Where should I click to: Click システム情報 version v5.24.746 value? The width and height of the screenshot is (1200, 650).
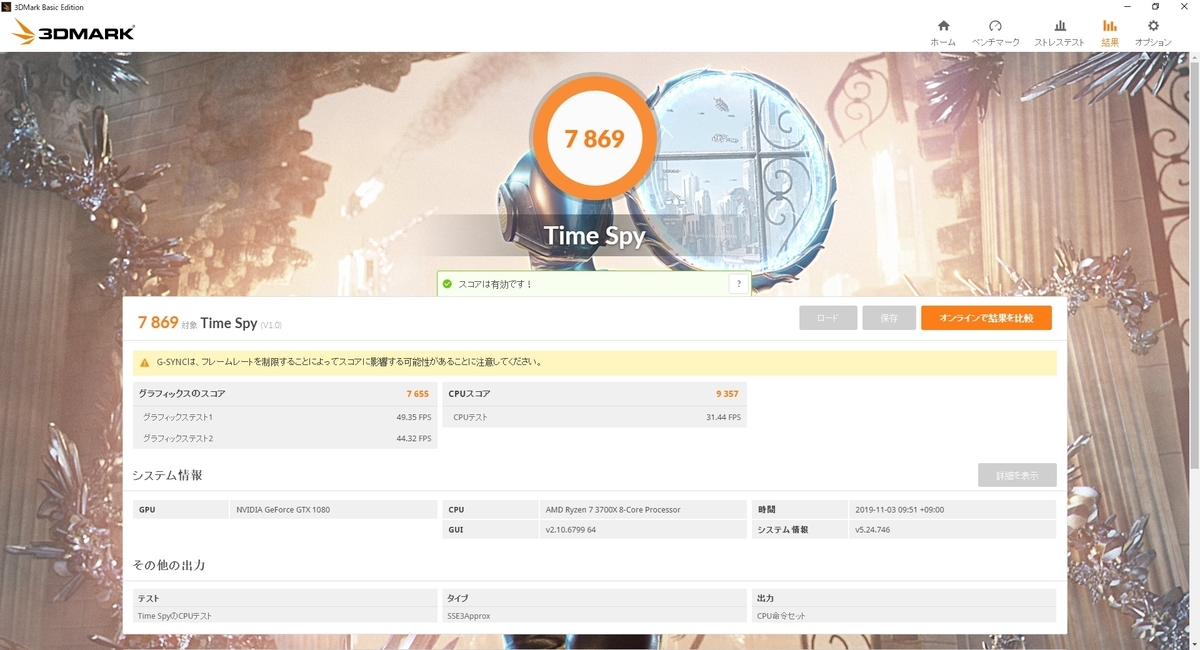coord(873,530)
